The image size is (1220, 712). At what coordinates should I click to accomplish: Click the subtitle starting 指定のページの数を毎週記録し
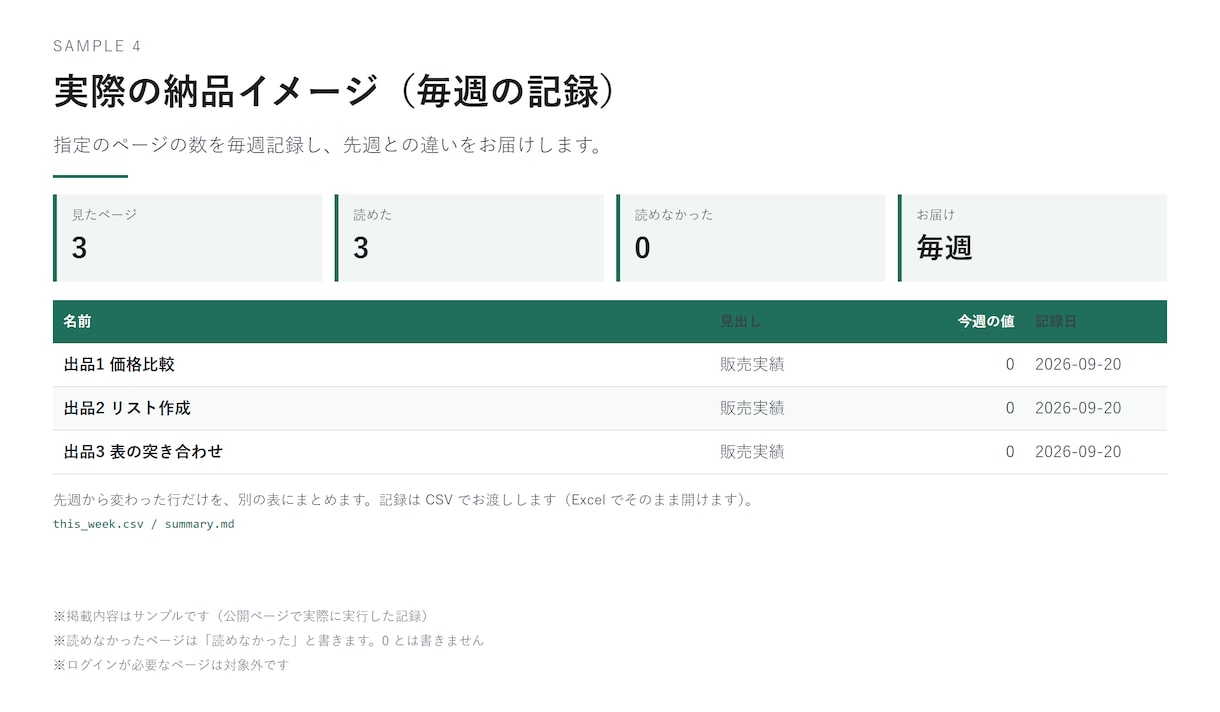pyautogui.click(x=329, y=145)
